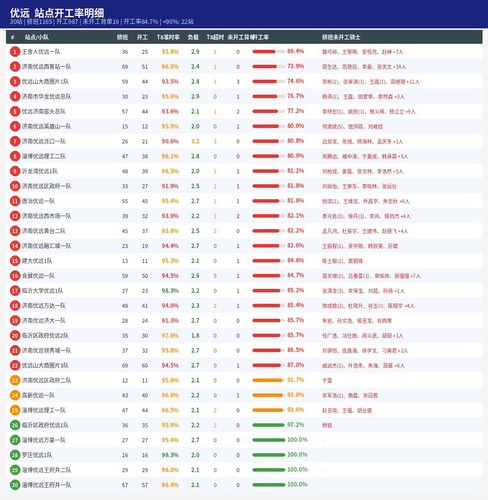Click the 100.0% rate in row 30

point(297,484)
